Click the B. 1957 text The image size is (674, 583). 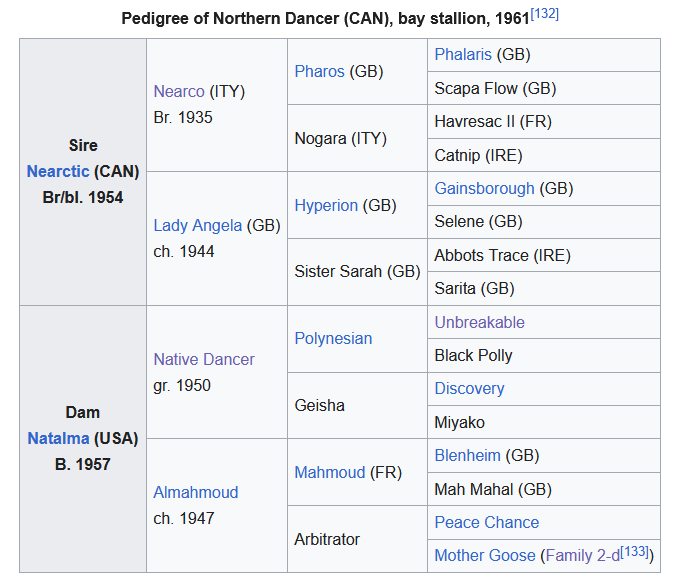click(x=83, y=465)
